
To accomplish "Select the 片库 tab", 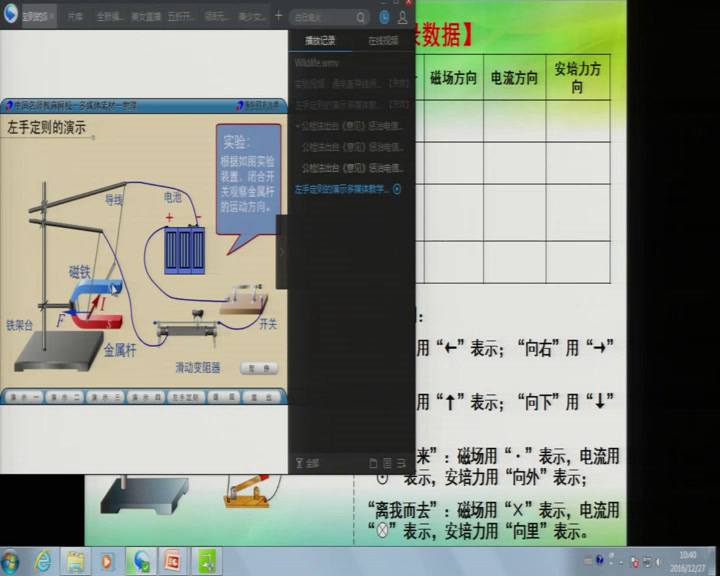I will pos(75,17).
